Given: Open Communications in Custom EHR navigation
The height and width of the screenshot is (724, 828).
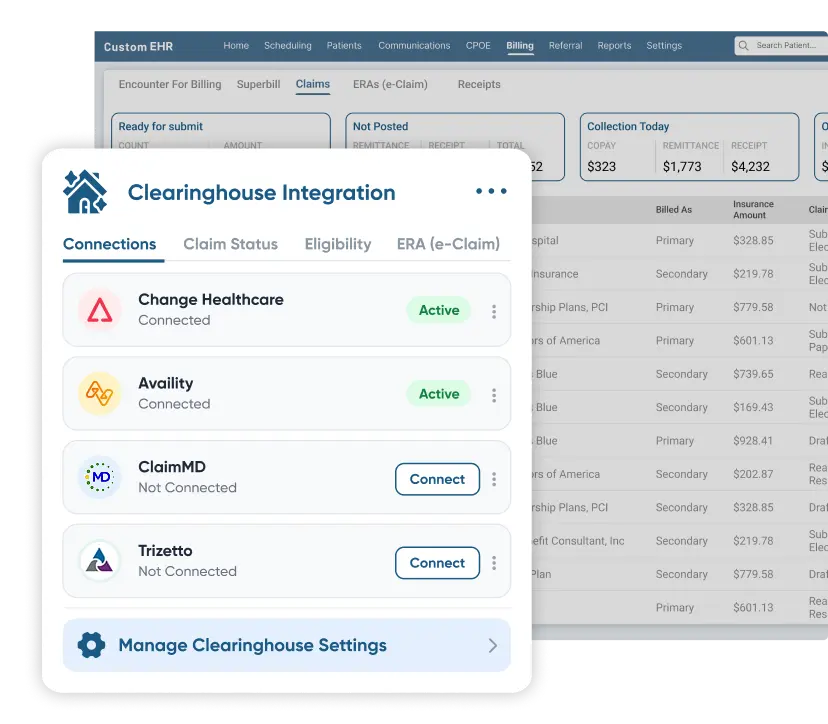Looking at the screenshot, I should point(414,45).
